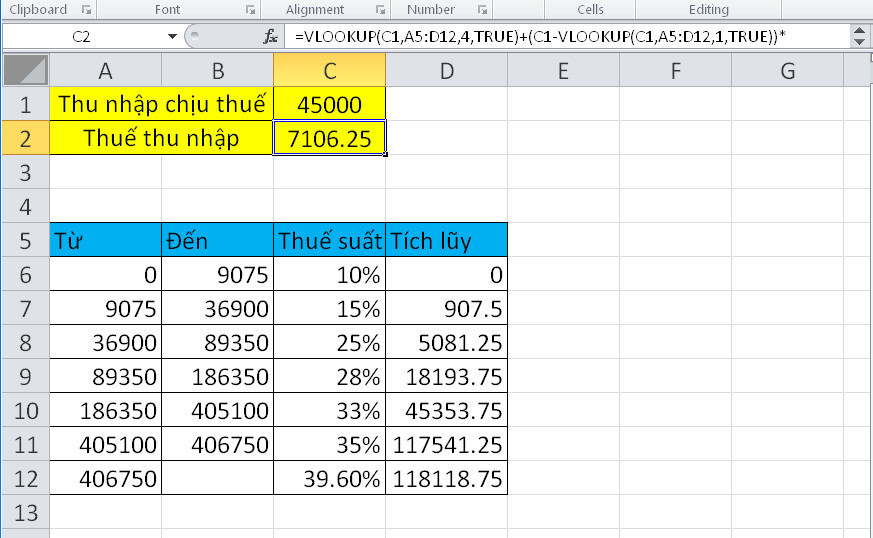Select the 28% tax rate cell
Screen dimensions: 873x538
(x=330, y=376)
